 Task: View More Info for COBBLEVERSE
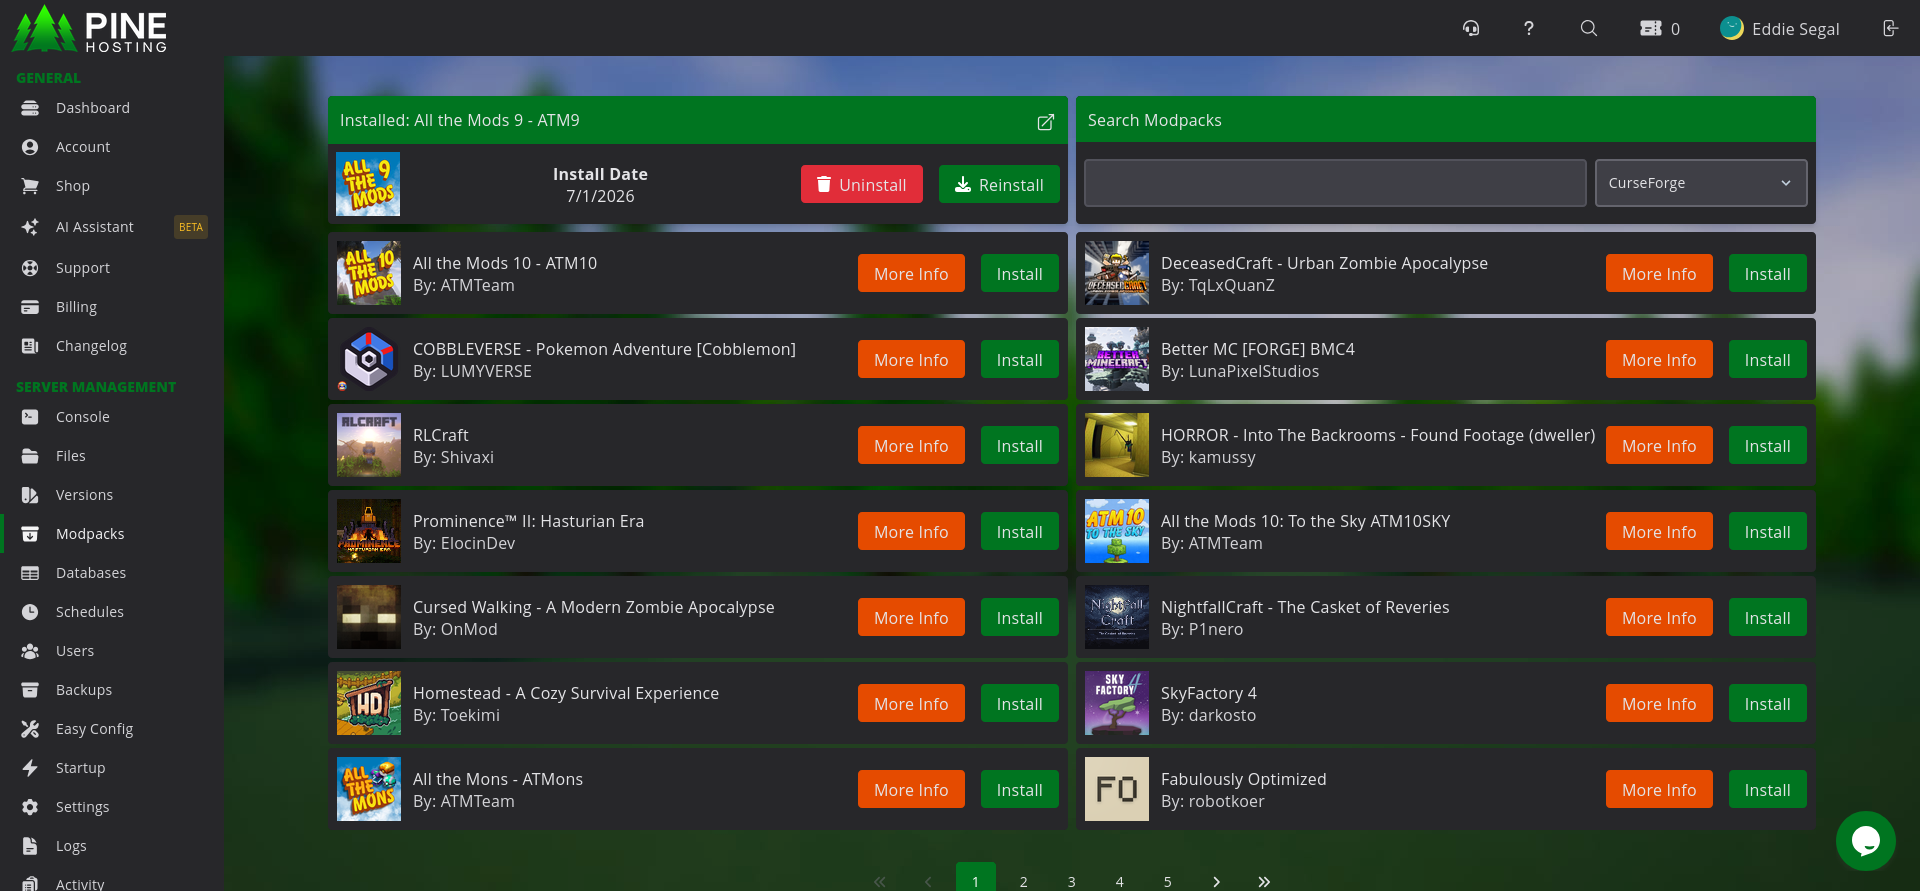[911, 359]
